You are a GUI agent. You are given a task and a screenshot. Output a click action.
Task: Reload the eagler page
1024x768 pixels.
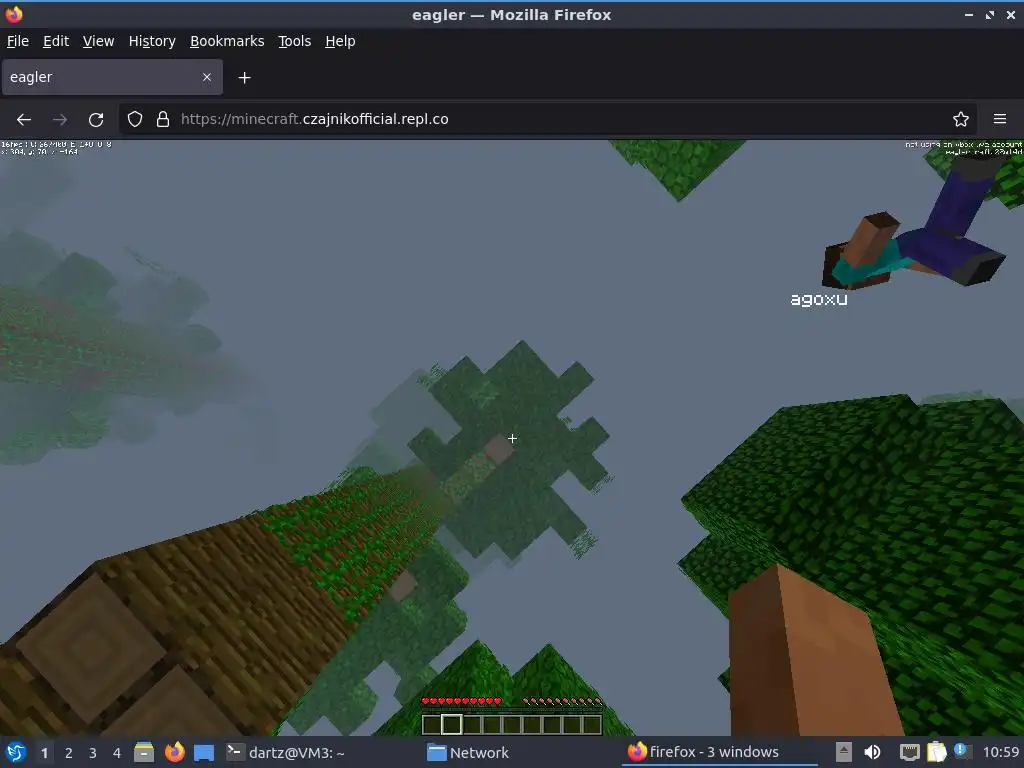96,120
